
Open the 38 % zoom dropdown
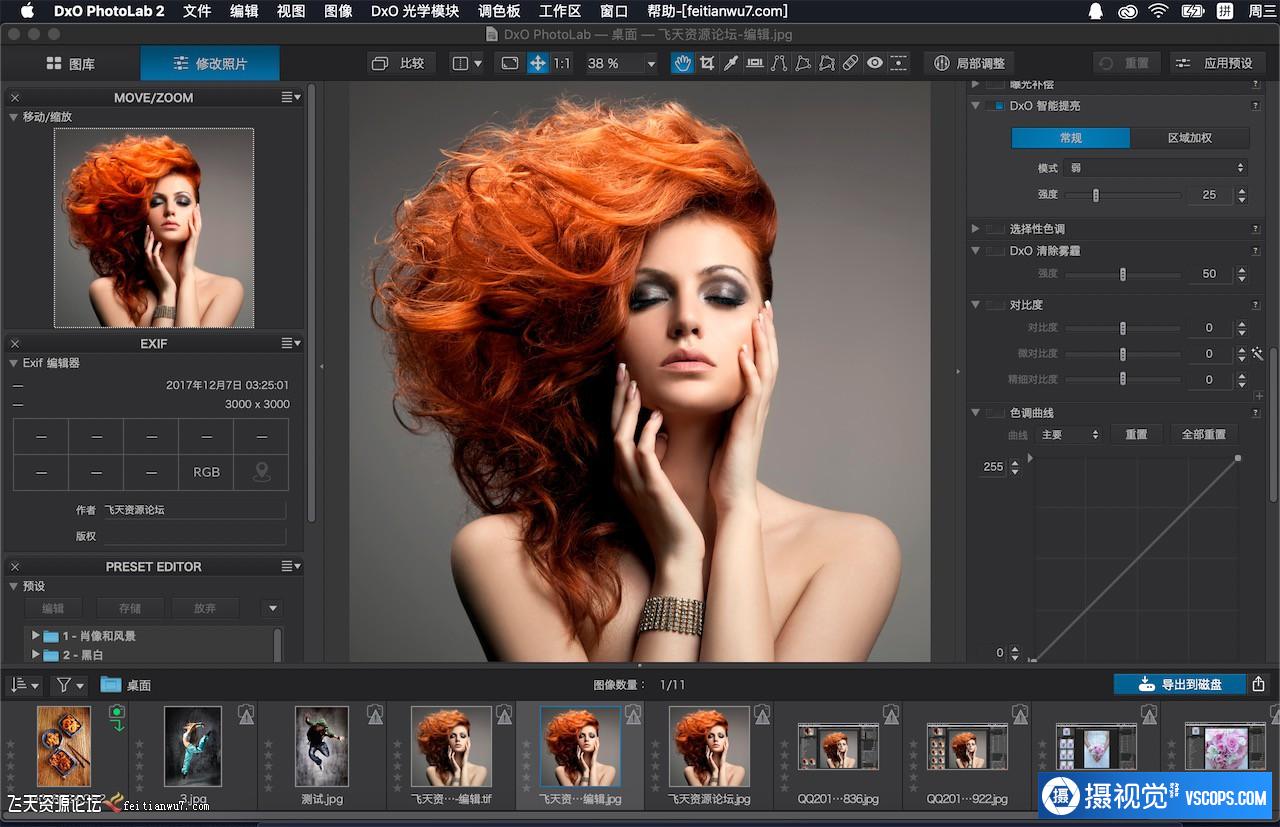coord(651,63)
